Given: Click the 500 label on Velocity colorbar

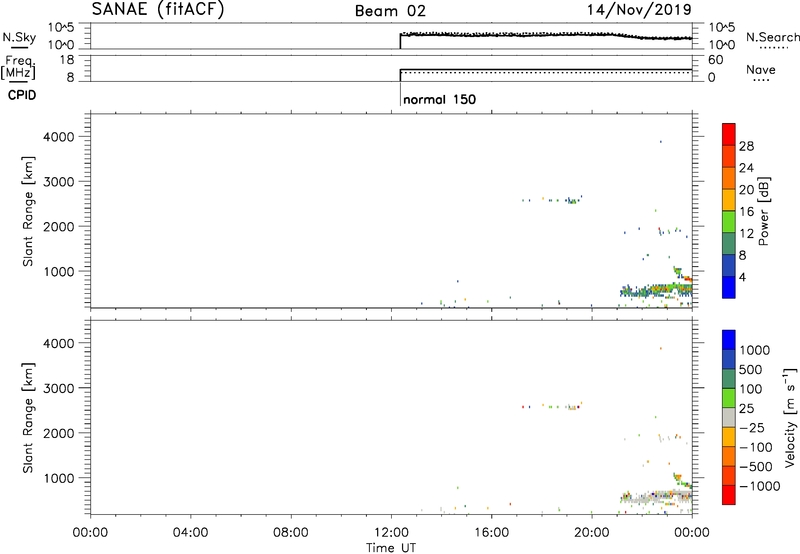Looking at the screenshot, I should [x=751, y=369].
